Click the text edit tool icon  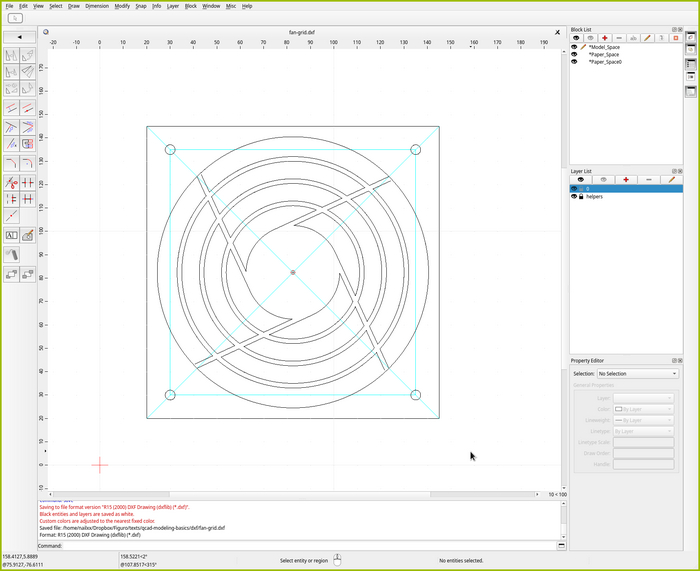[x=11, y=236]
